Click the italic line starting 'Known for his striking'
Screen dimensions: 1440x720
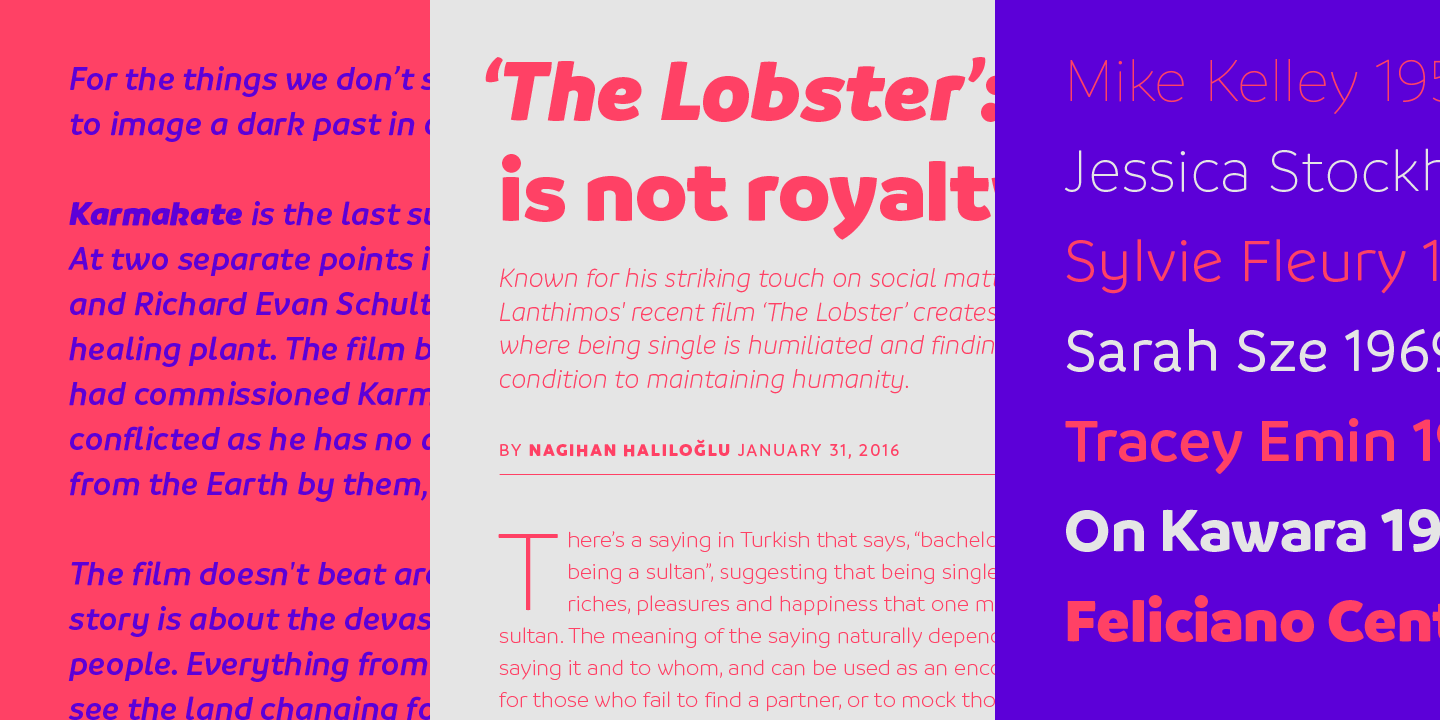(746, 278)
